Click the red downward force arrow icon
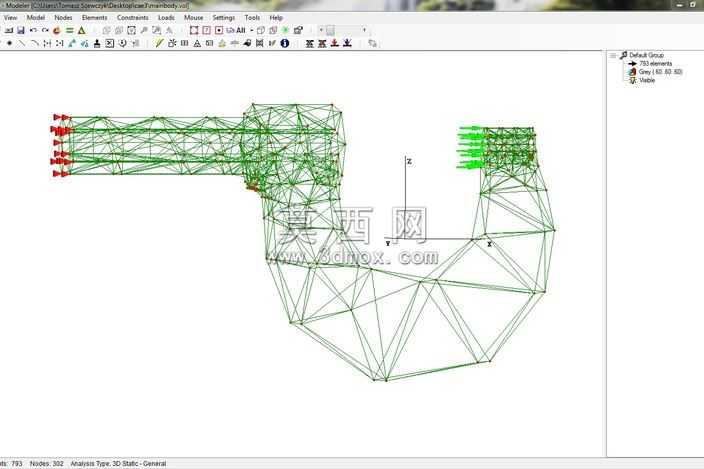The image size is (704, 469). click(x=334, y=44)
